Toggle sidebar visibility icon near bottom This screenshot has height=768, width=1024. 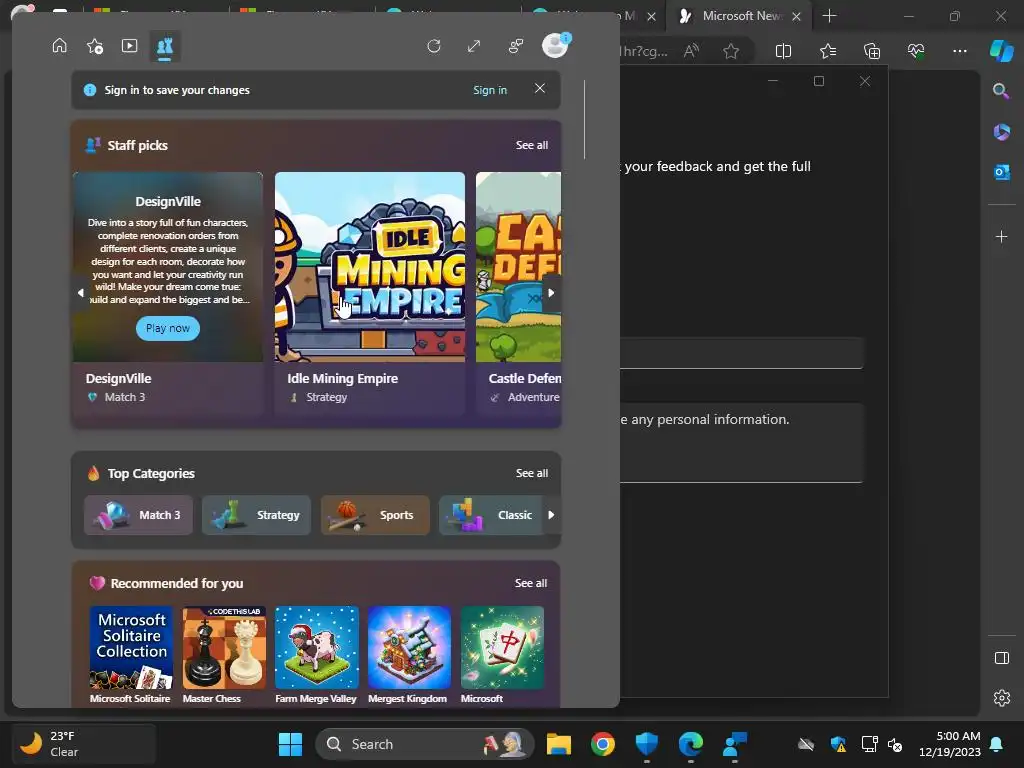(x=1001, y=658)
